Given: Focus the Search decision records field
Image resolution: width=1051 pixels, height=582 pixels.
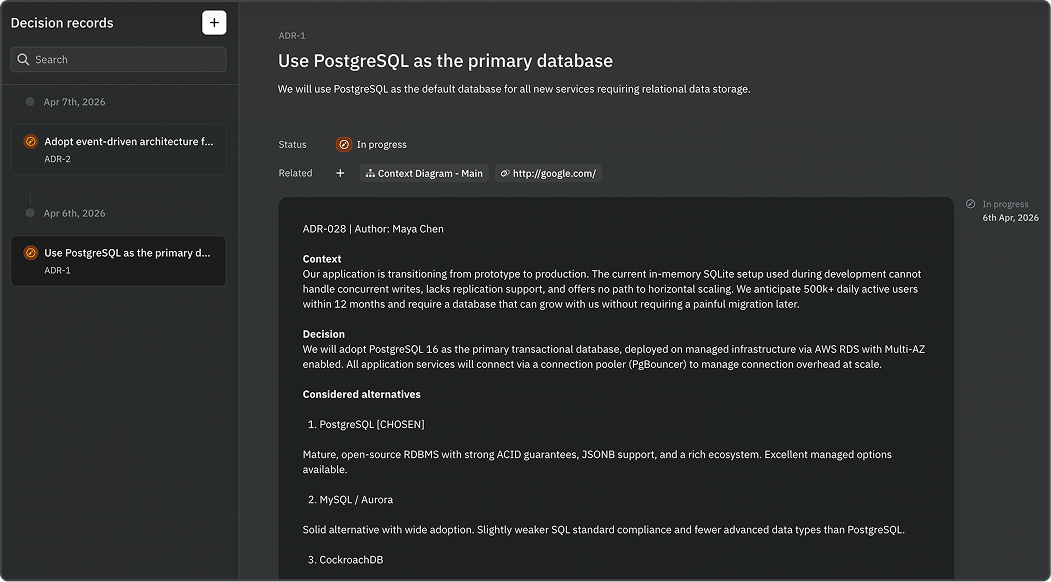Looking at the screenshot, I should (x=119, y=60).
